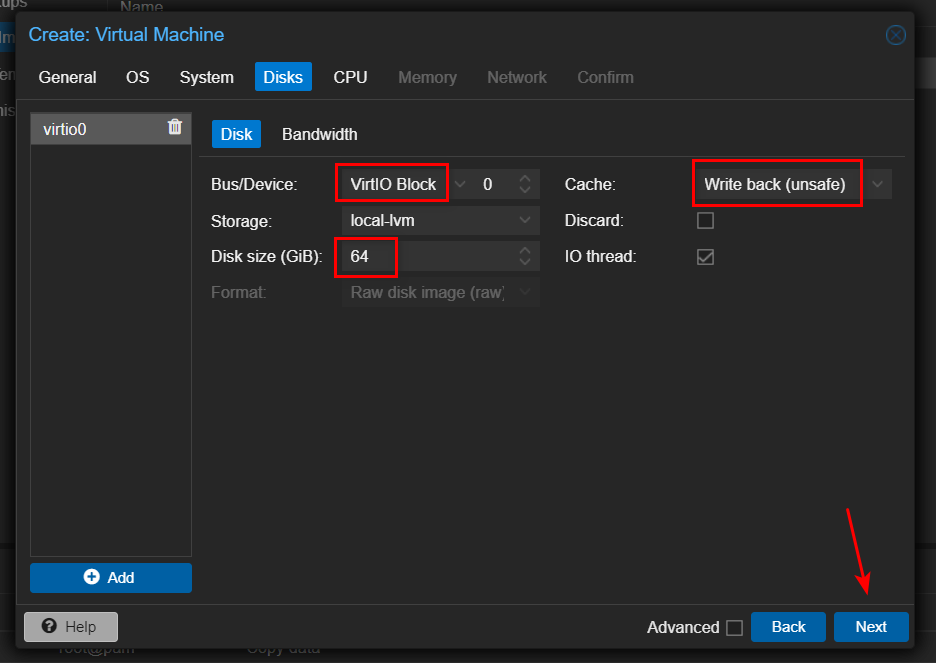Image resolution: width=936 pixels, height=663 pixels.
Task: Go to the OS tab
Action: click(137, 77)
